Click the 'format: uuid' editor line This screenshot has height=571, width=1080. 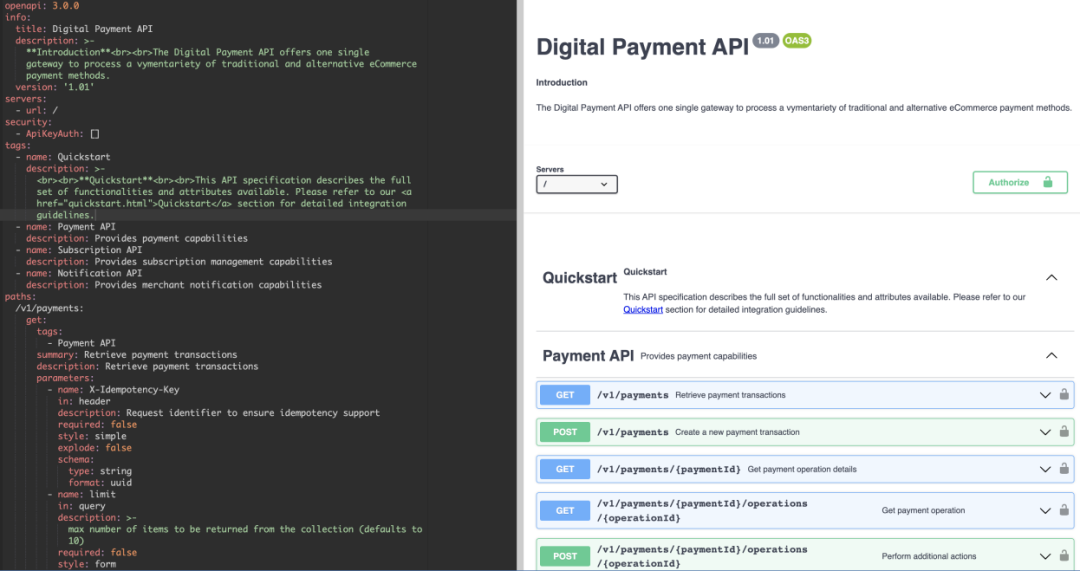pos(100,483)
